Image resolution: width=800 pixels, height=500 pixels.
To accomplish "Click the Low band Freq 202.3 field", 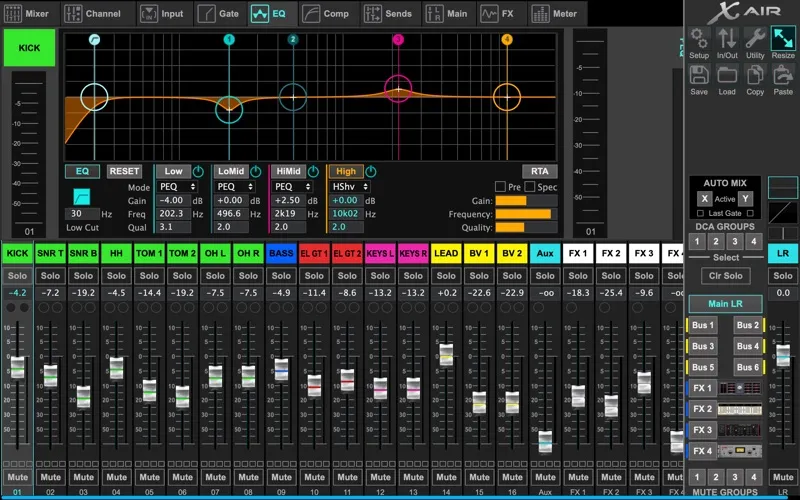I will 173,214.
